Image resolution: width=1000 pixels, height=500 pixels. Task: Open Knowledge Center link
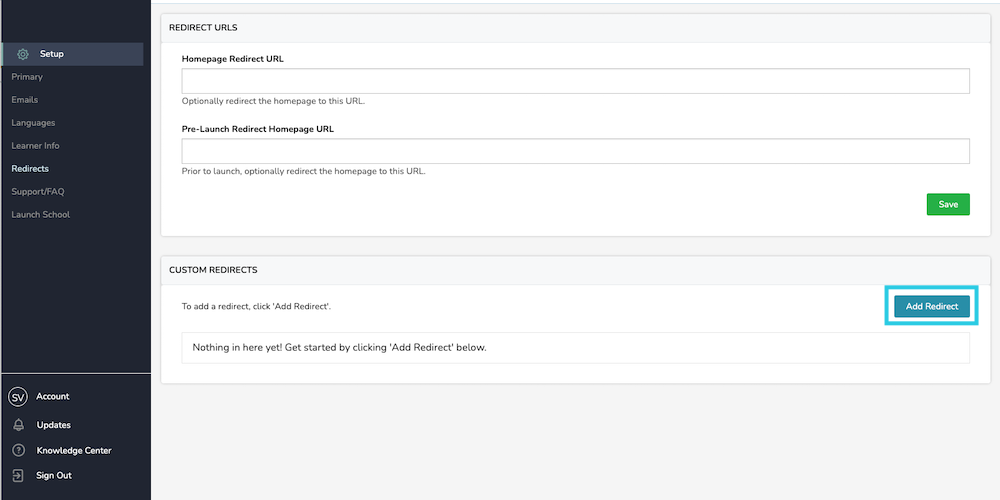(74, 451)
